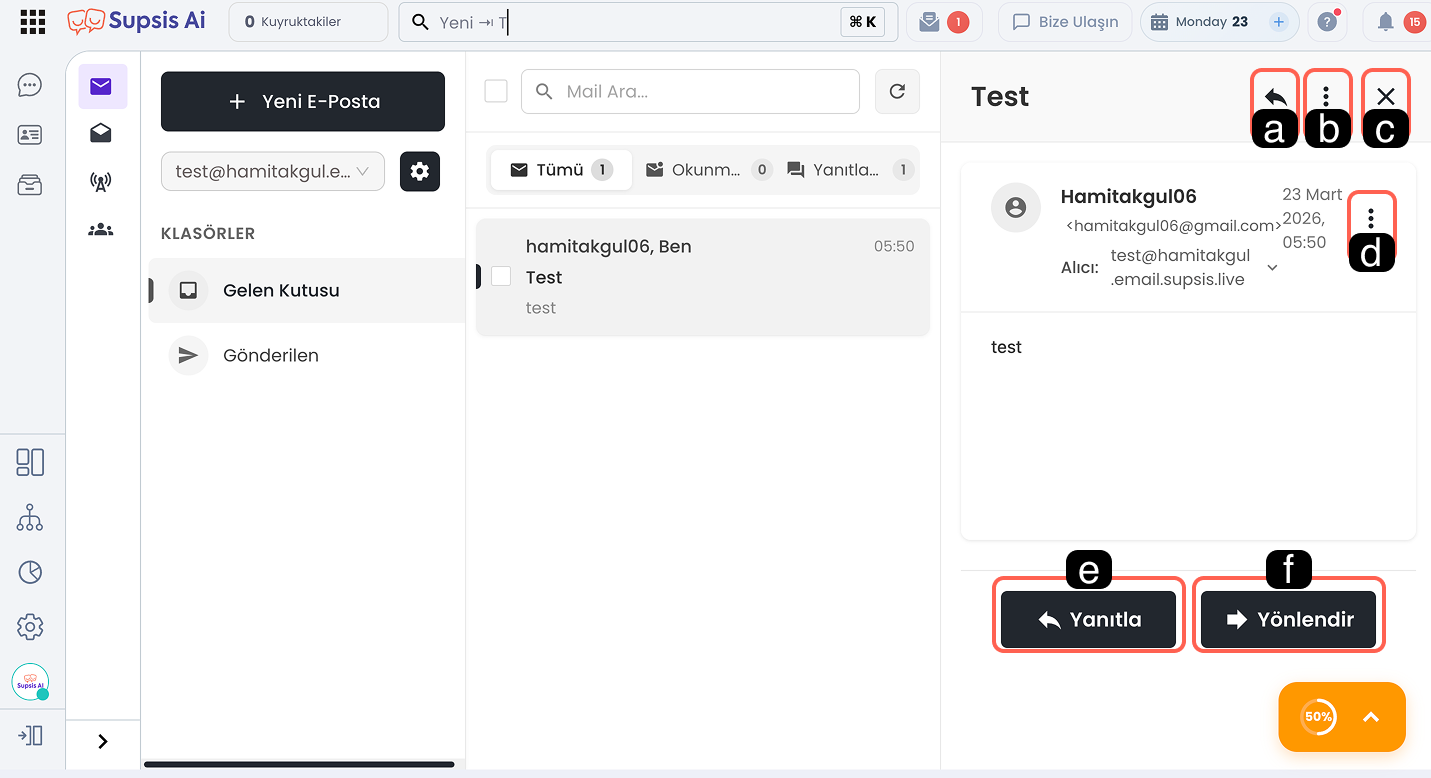
Task: Select the Test email checkbox
Action: pyautogui.click(x=501, y=276)
